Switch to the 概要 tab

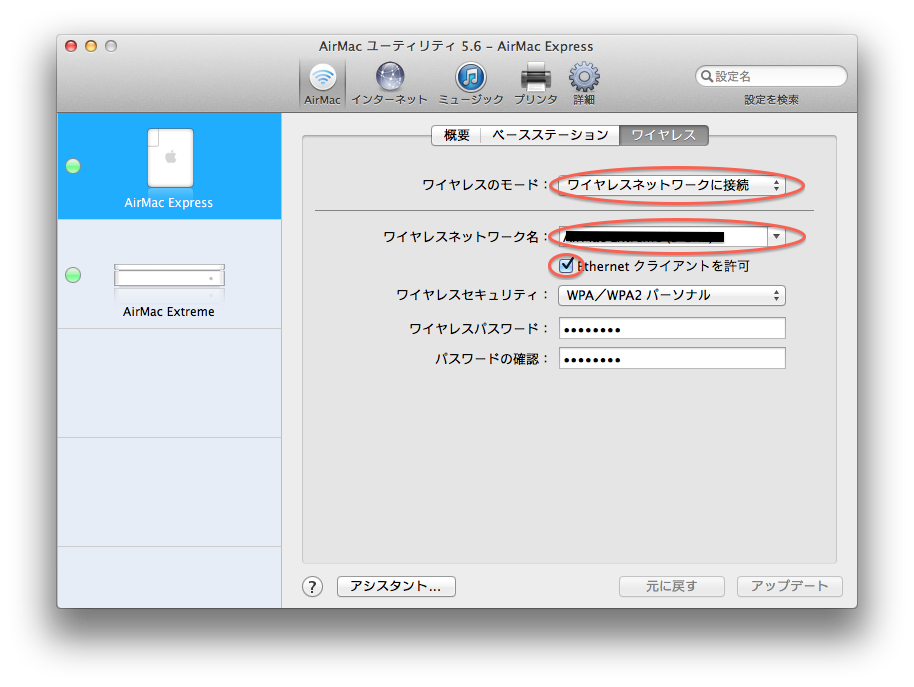point(456,135)
